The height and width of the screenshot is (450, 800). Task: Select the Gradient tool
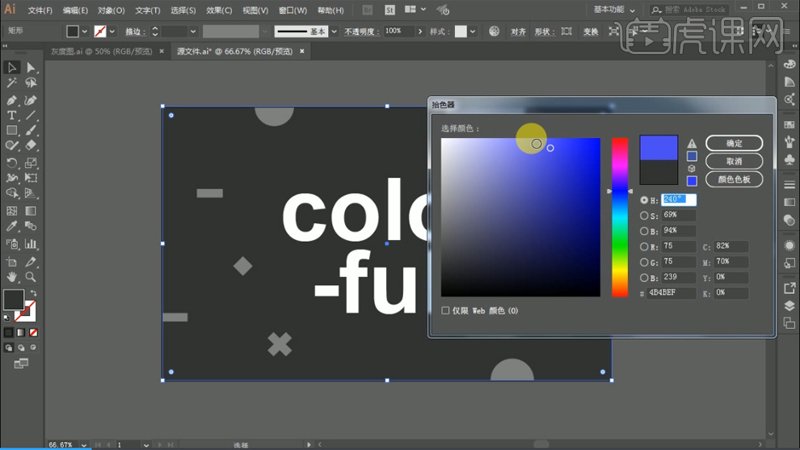coord(31,211)
